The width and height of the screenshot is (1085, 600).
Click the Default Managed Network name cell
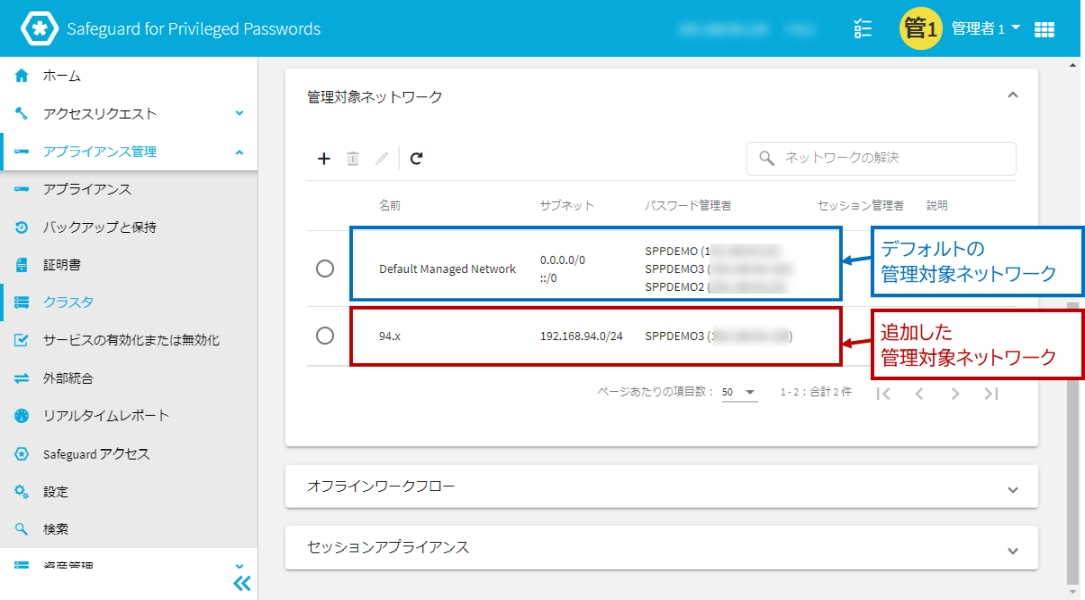(447, 269)
